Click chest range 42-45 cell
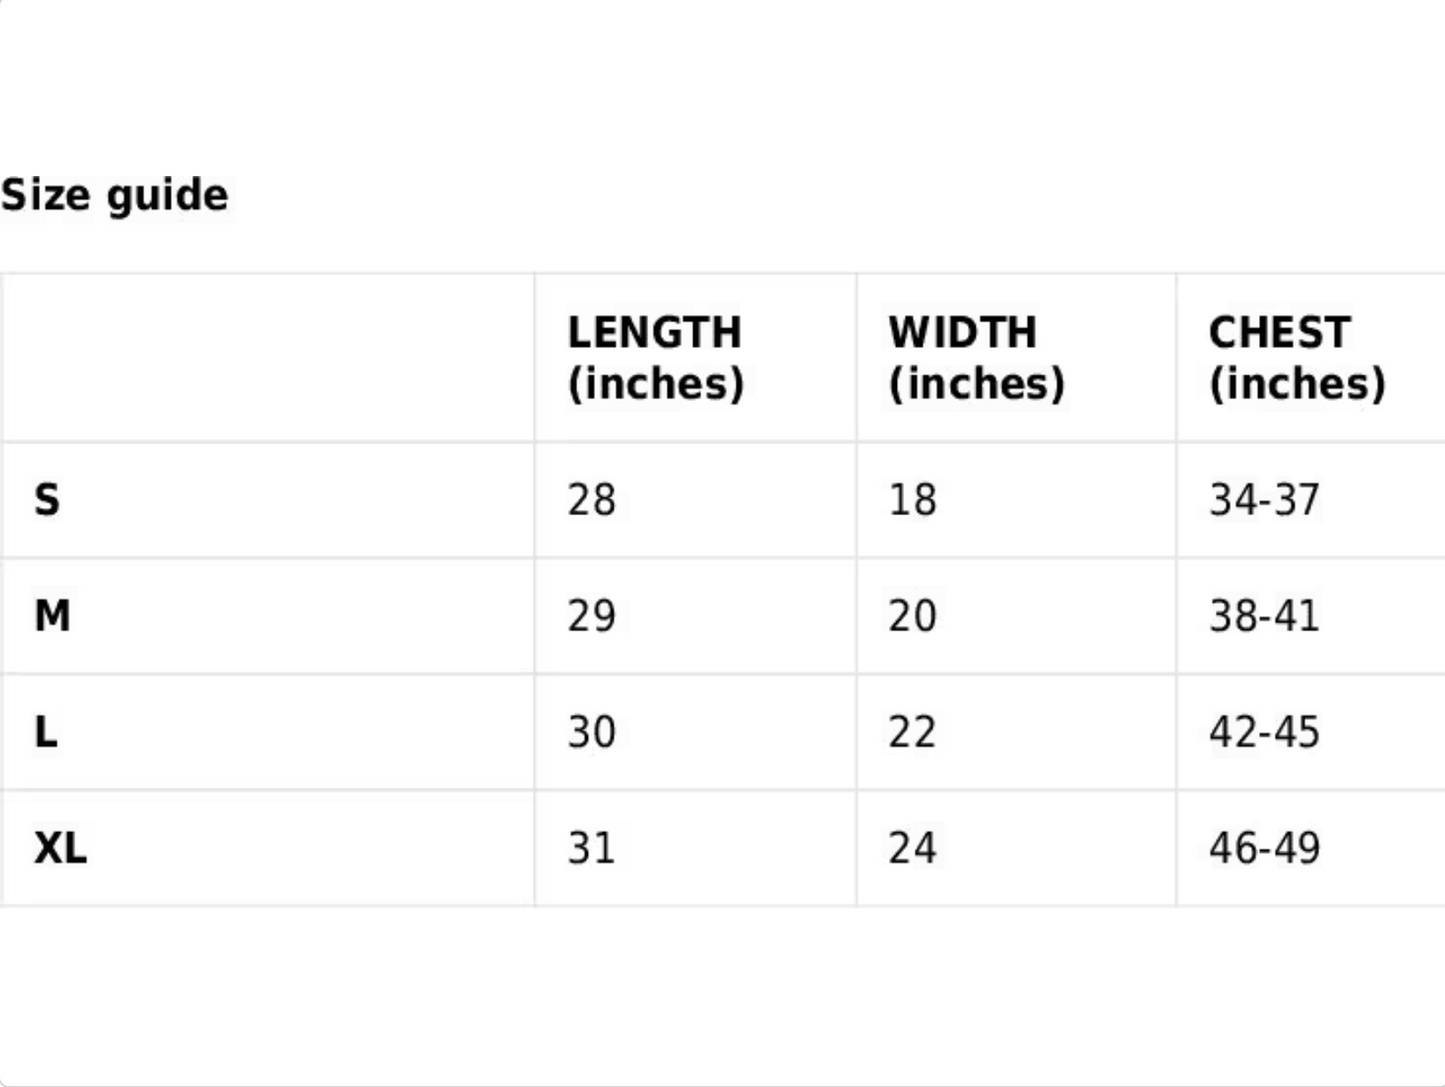 point(1264,732)
